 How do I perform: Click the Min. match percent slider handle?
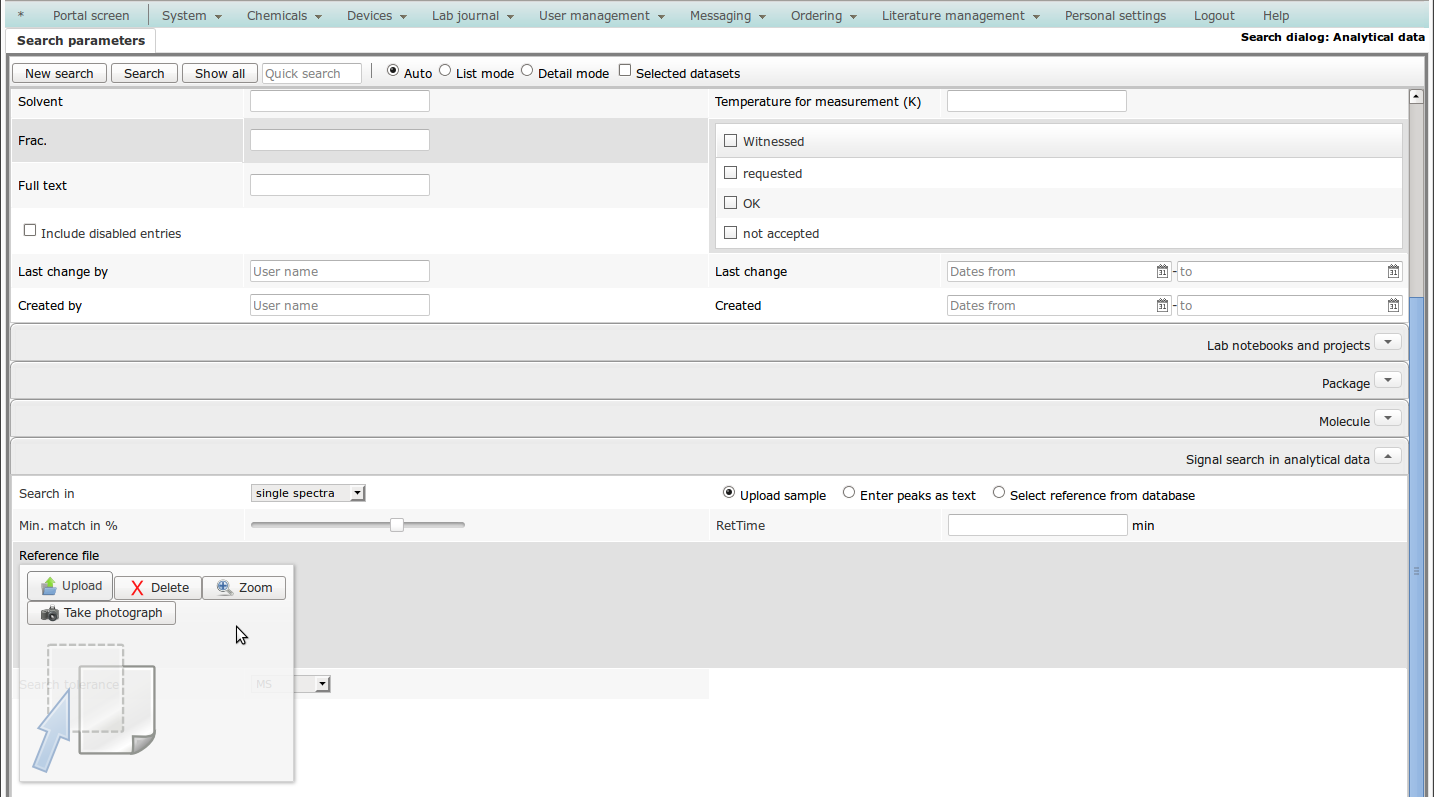point(397,525)
